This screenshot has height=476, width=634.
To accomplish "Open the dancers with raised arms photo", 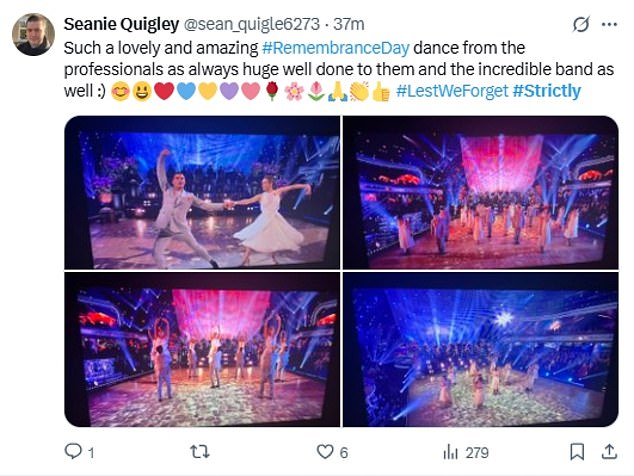I will coord(202,349).
